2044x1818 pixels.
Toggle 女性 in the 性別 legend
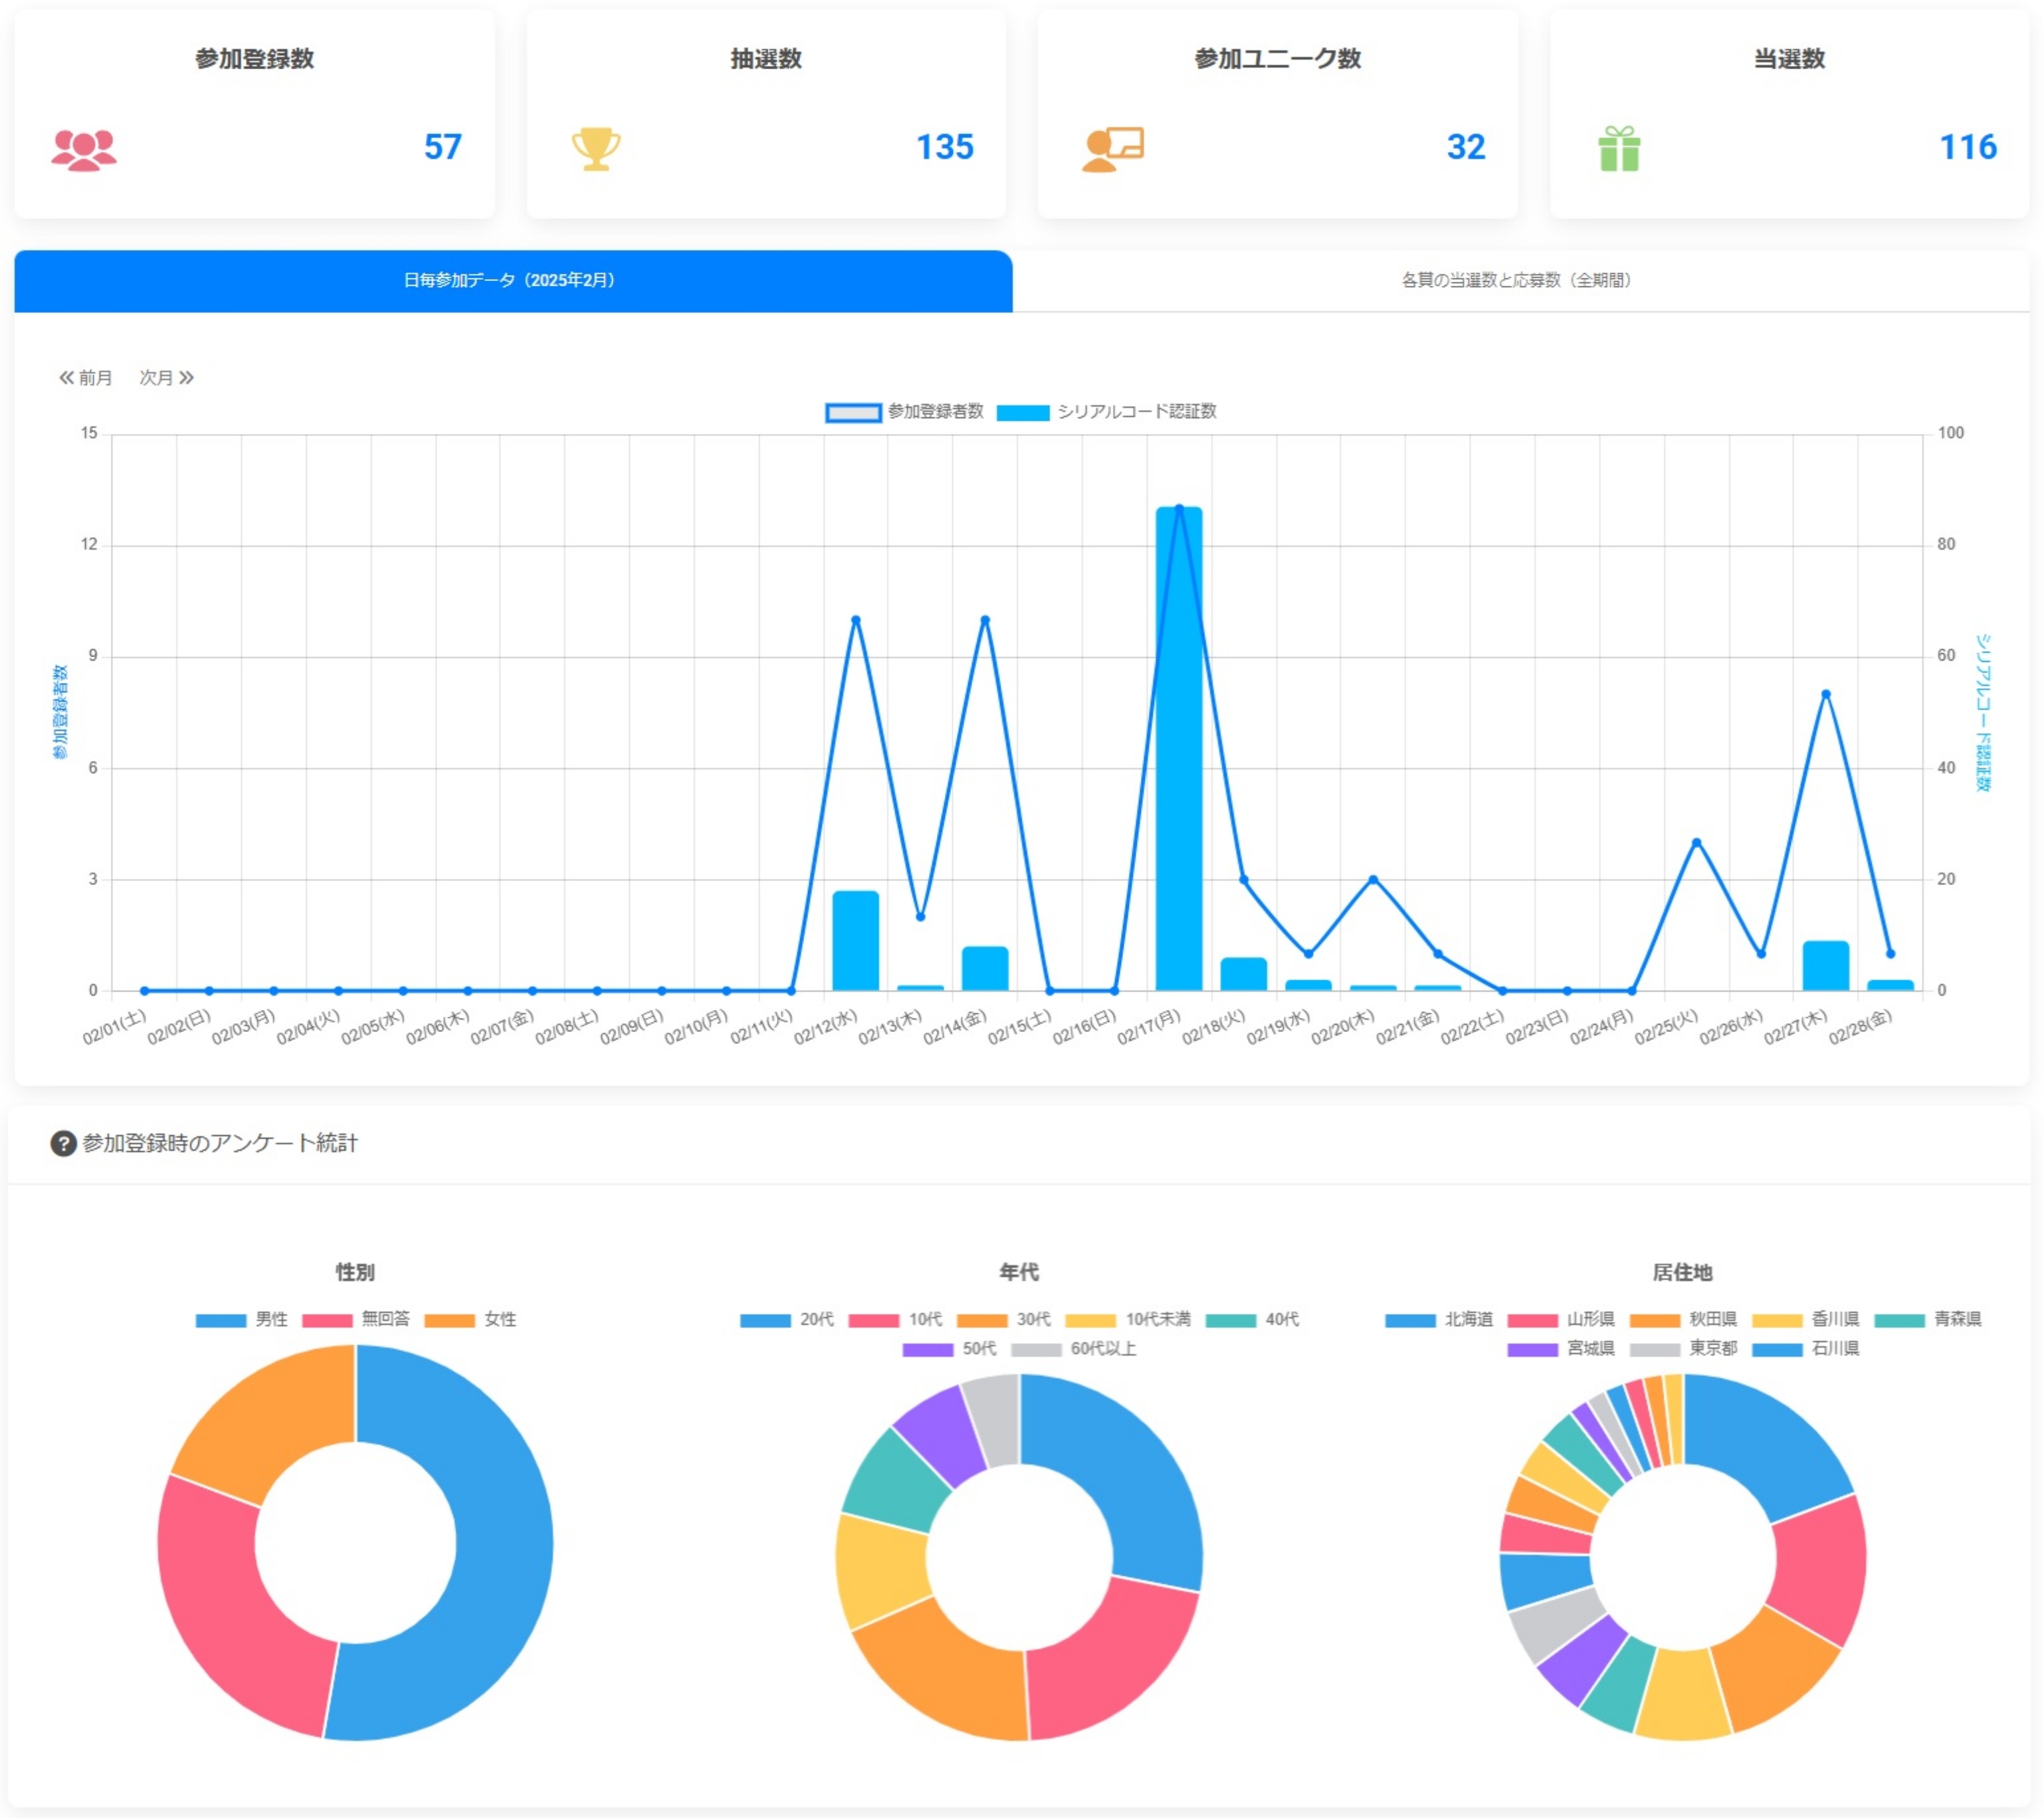click(x=470, y=1320)
